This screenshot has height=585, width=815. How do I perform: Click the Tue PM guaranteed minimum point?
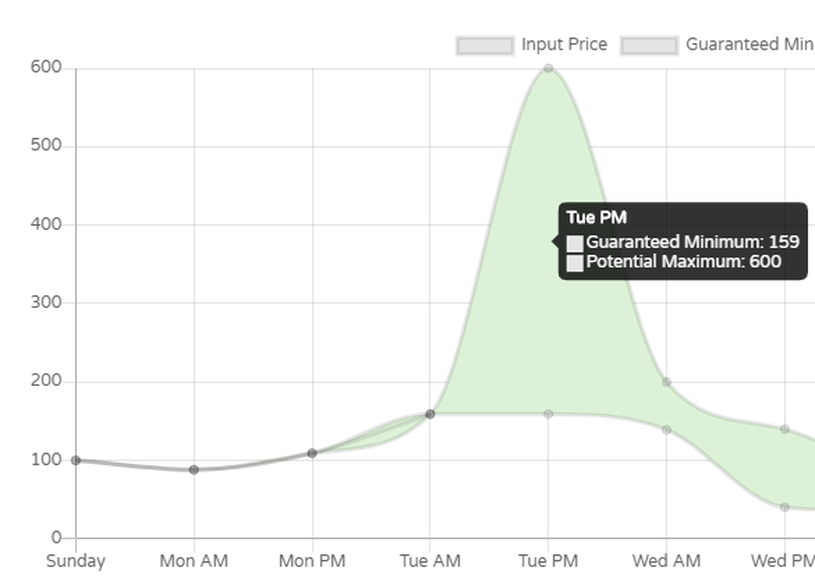(548, 414)
